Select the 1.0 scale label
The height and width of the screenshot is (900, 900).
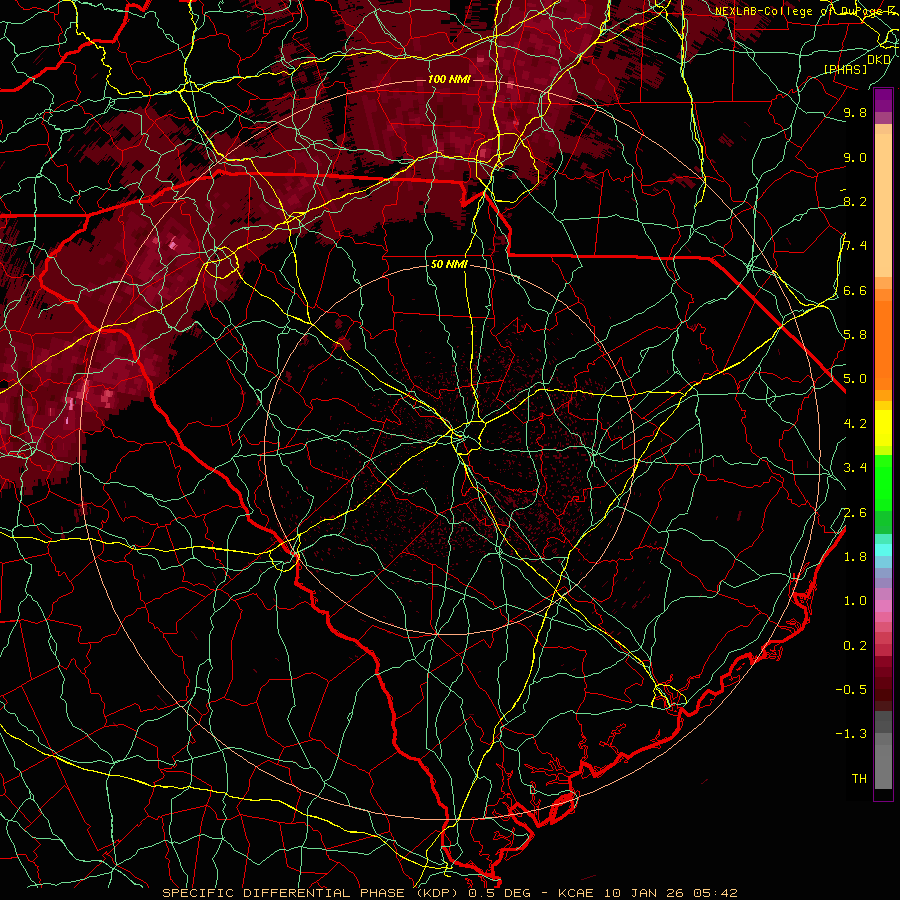(855, 601)
